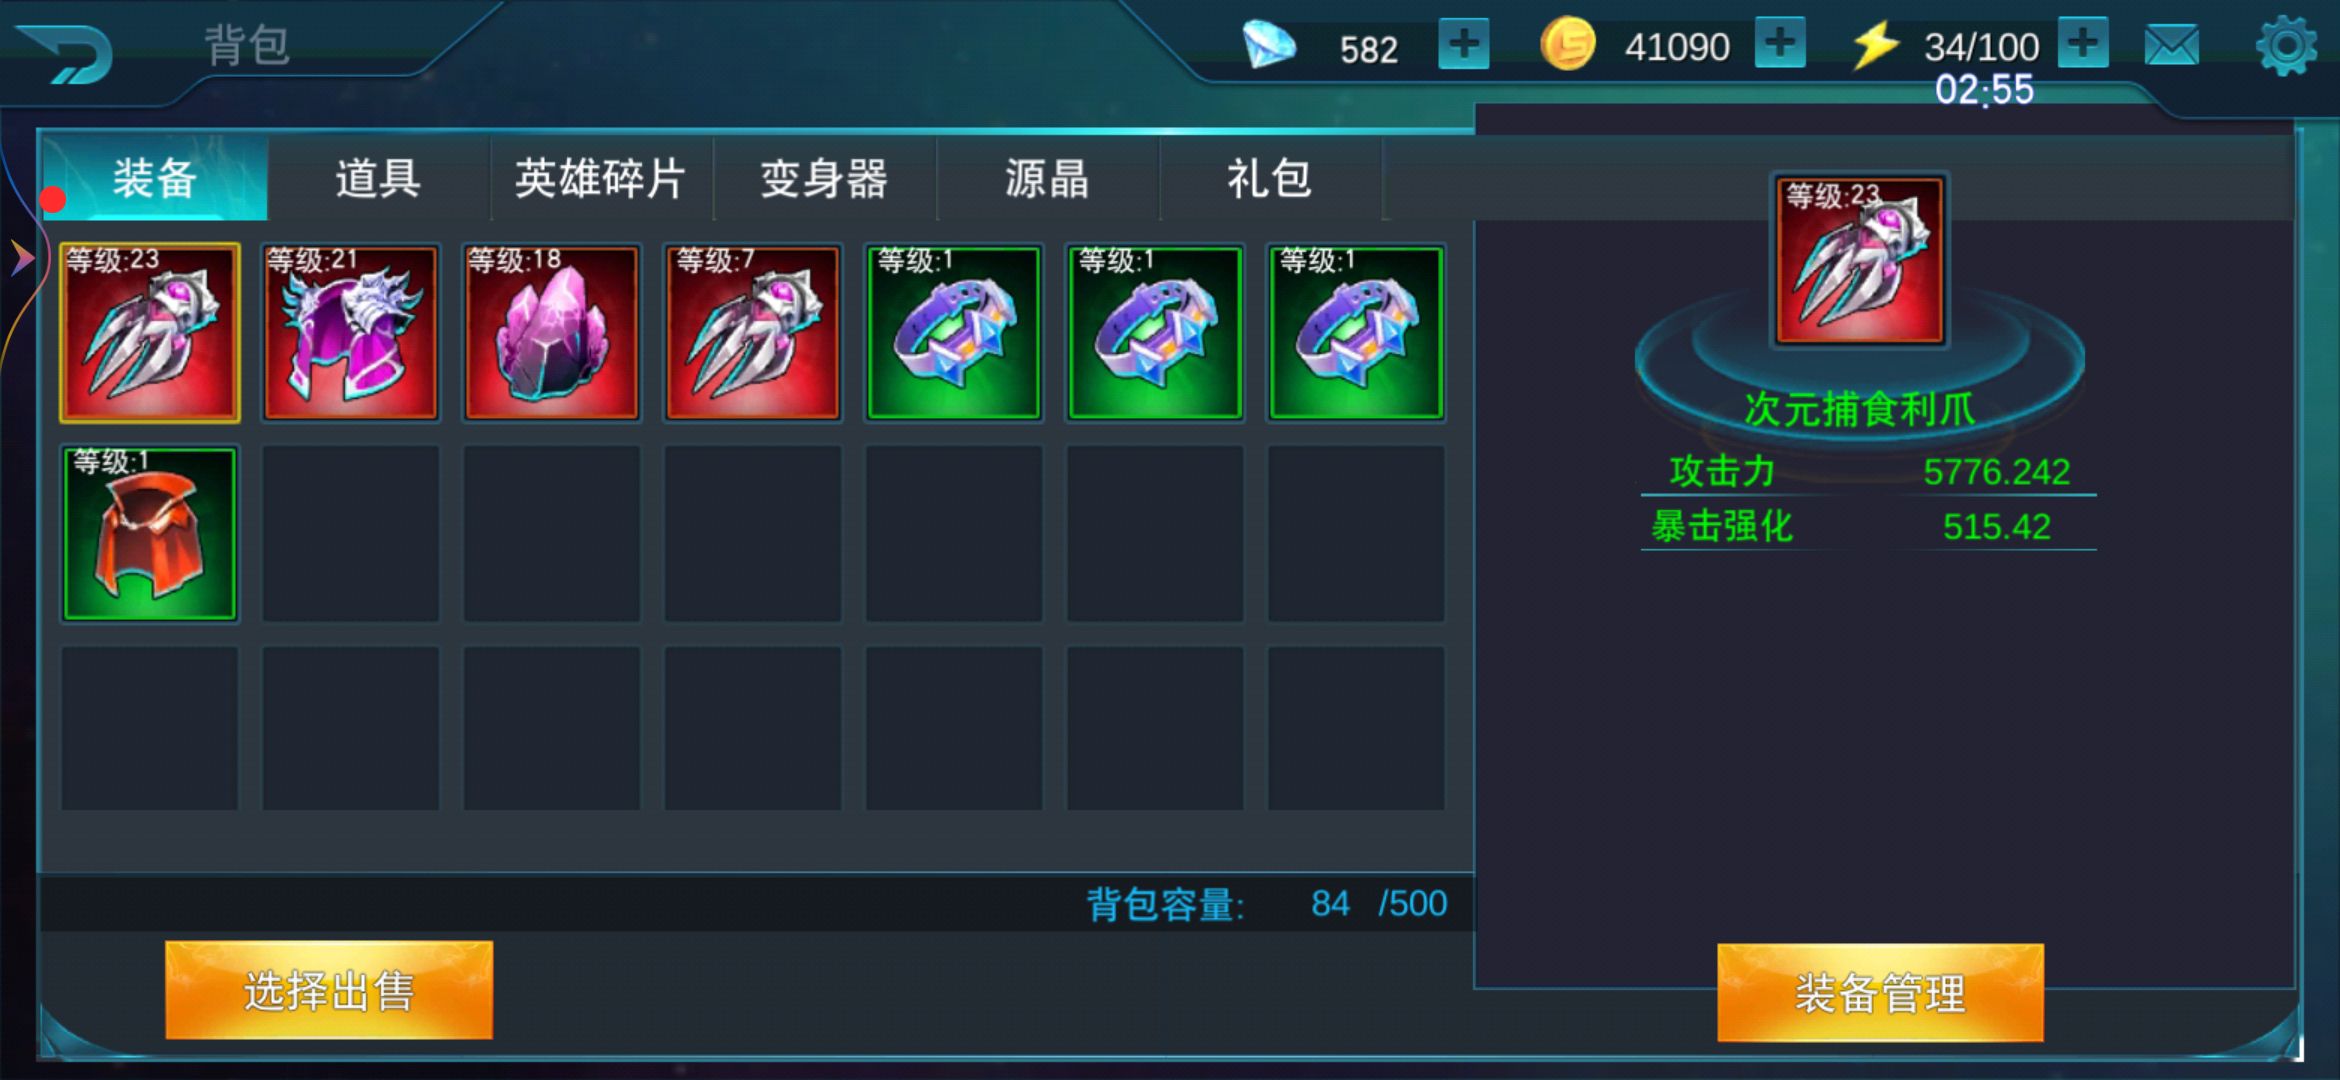
Task: Select the level 7 claw weapon
Action: [x=753, y=332]
